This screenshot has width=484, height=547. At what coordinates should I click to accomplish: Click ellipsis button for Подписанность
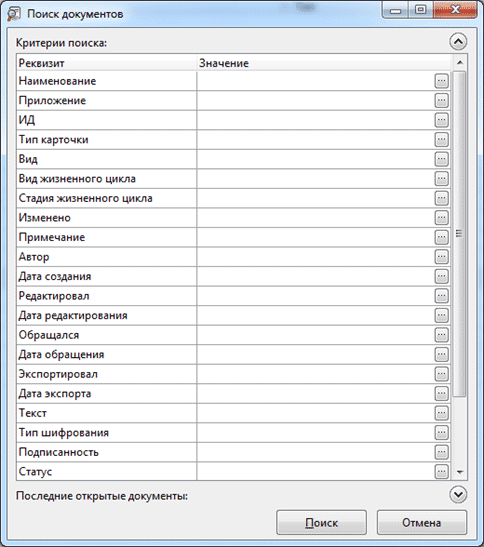[441, 452]
